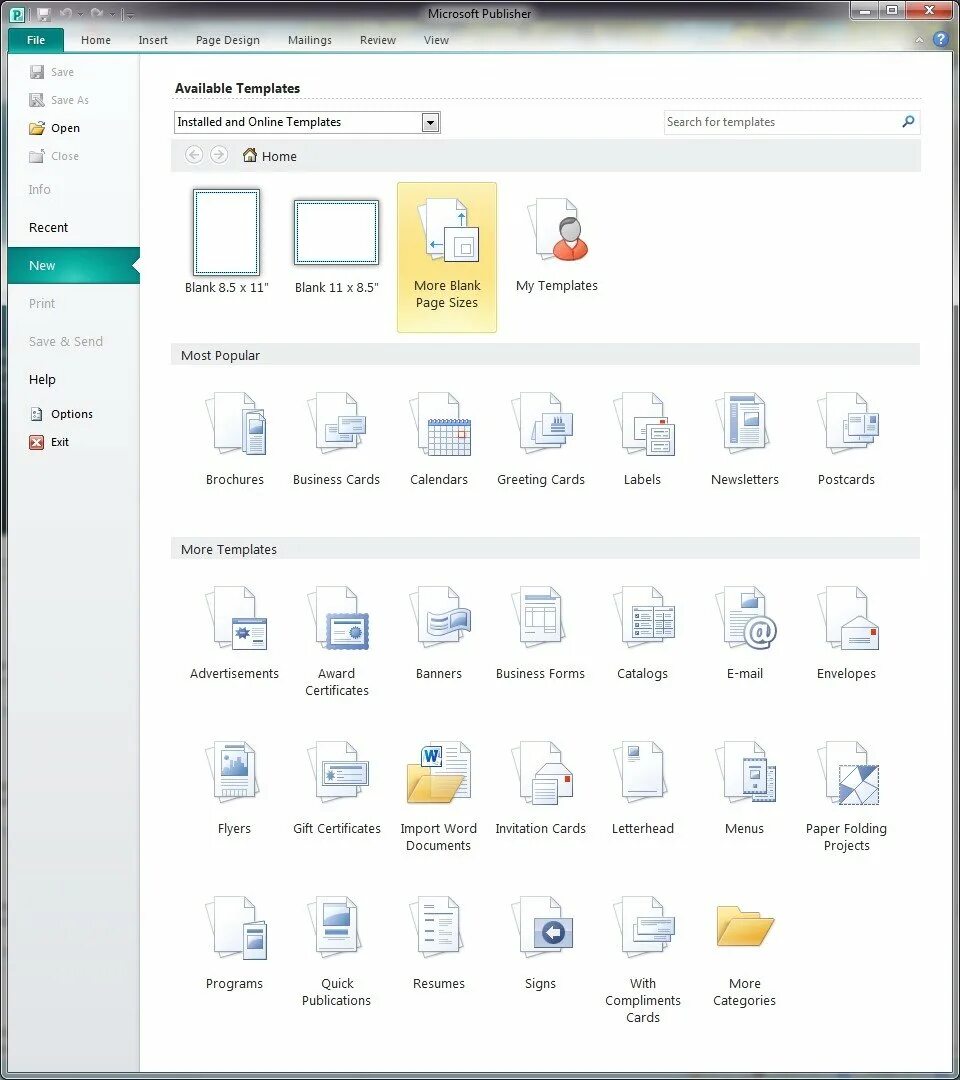
Task: Switch to the View ribbon tab
Action: click(x=437, y=40)
